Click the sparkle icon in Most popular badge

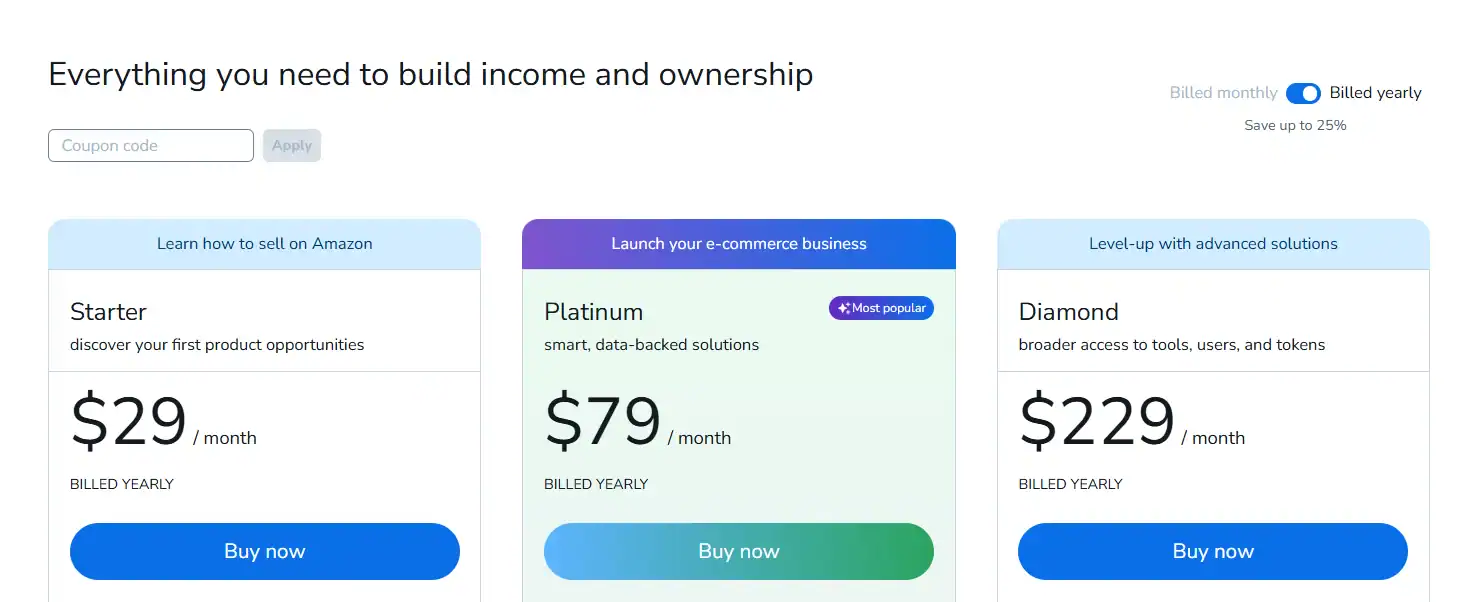[x=844, y=308]
